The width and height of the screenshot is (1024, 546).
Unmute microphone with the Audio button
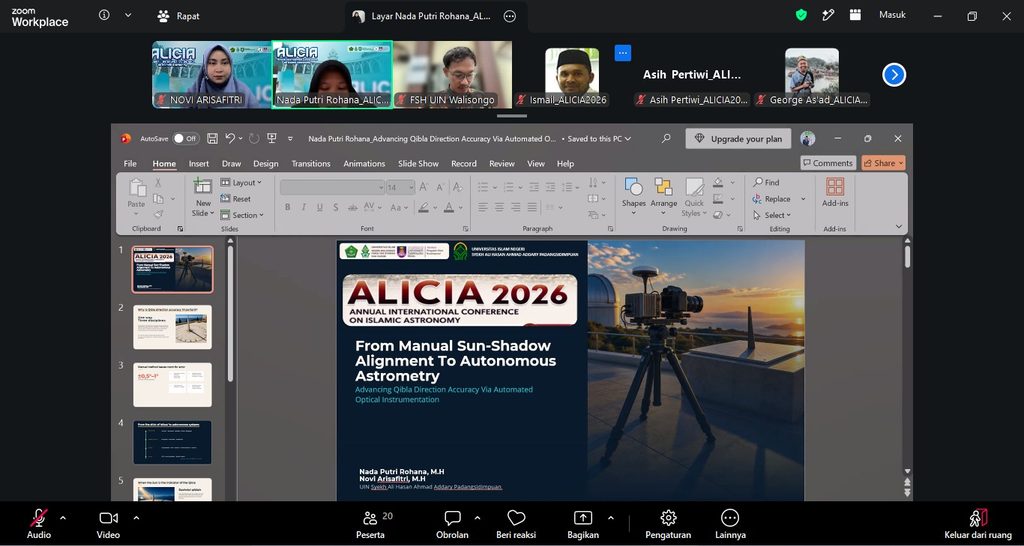[39, 524]
